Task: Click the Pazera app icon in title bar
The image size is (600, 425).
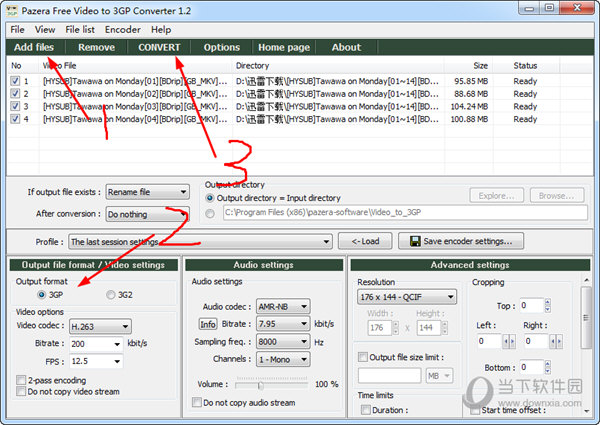Action: 11,11
